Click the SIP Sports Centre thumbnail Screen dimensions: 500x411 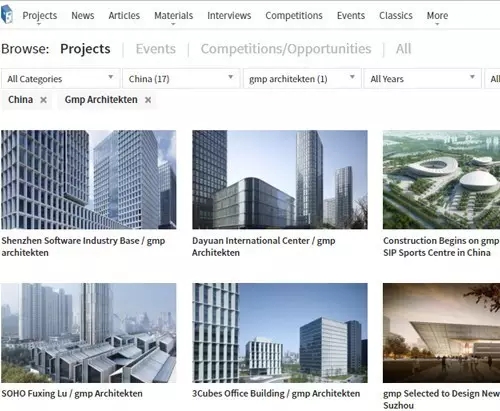(441, 180)
